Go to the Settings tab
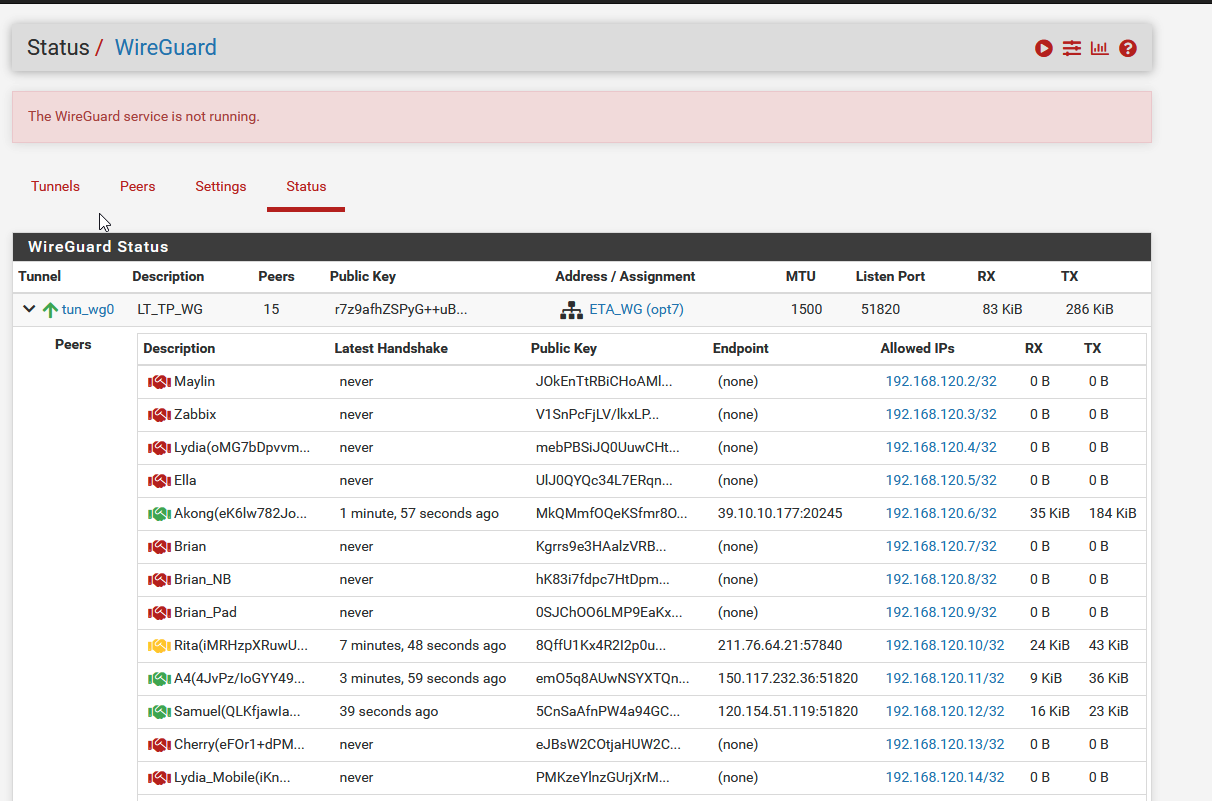 (x=221, y=187)
